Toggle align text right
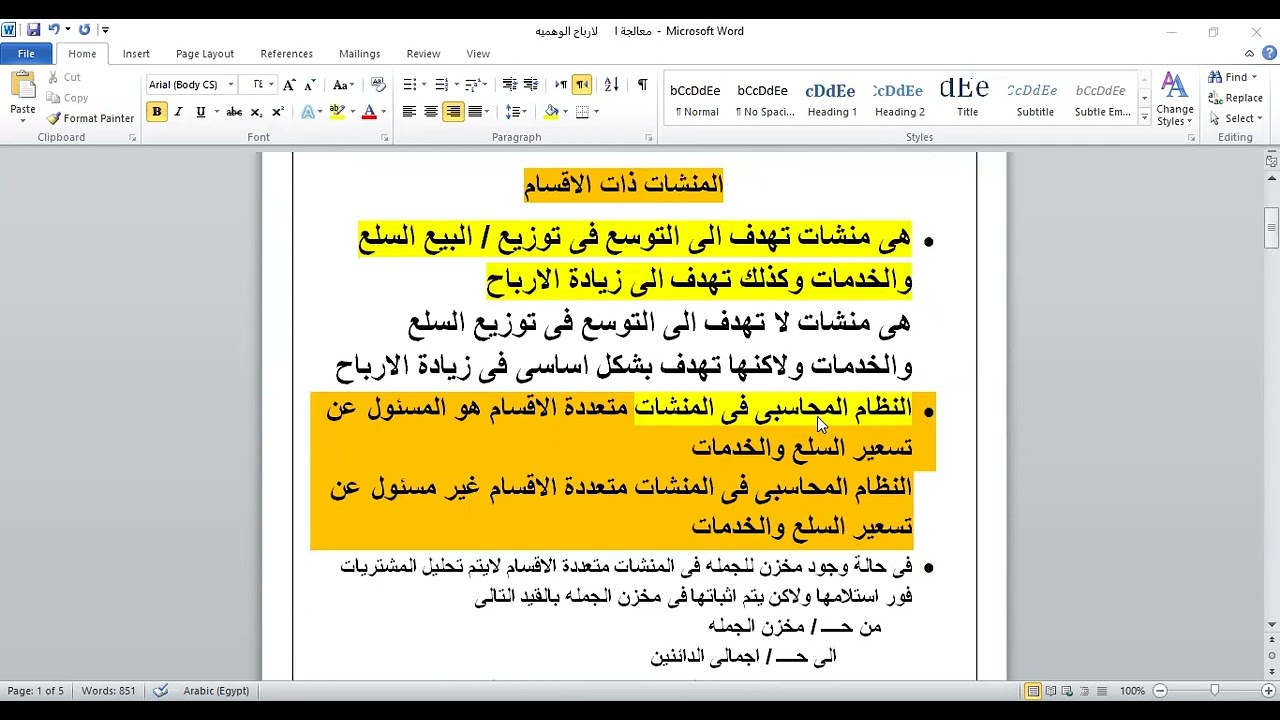The height and width of the screenshot is (720, 1280). click(x=453, y=112)
